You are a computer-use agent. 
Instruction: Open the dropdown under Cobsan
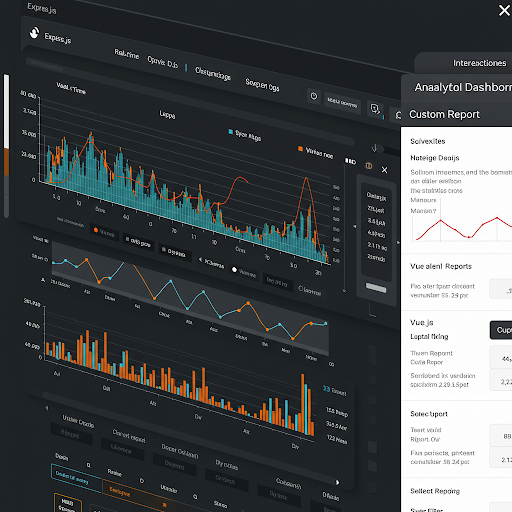pyautogui.click(x=279, y=496)
